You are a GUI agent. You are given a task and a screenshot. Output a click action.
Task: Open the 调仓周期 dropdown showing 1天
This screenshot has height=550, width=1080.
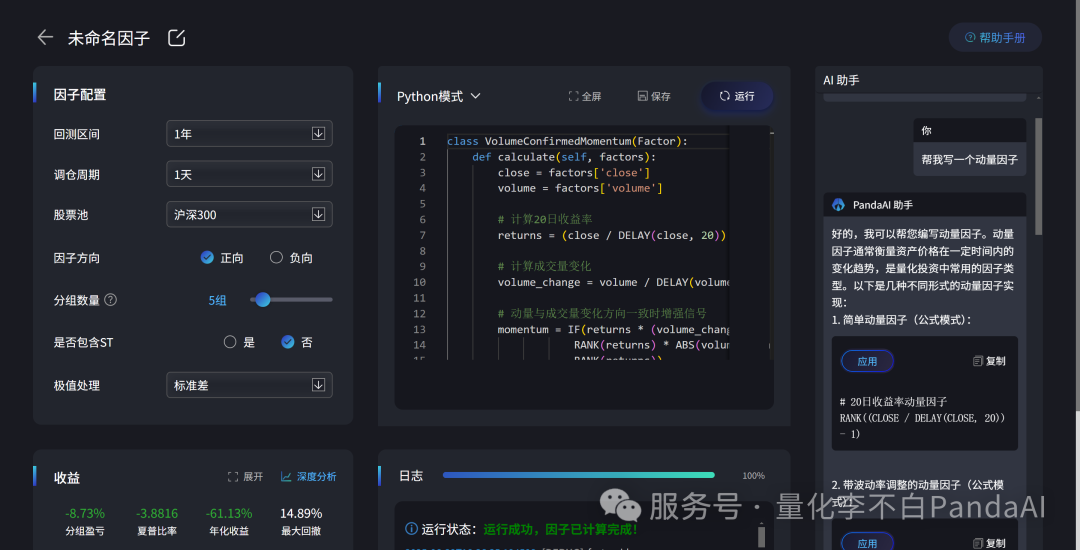[x=249, y=174]
